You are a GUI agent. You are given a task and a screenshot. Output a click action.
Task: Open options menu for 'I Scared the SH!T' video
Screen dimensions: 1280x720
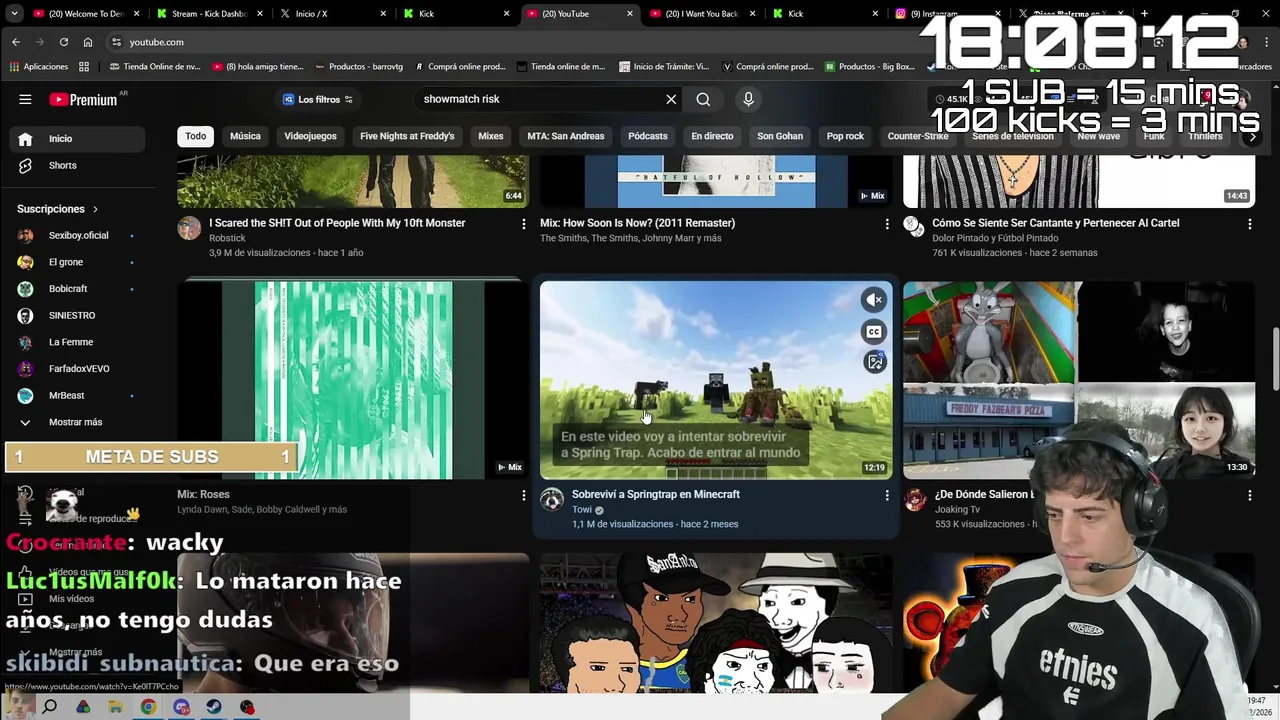point(523,224)
